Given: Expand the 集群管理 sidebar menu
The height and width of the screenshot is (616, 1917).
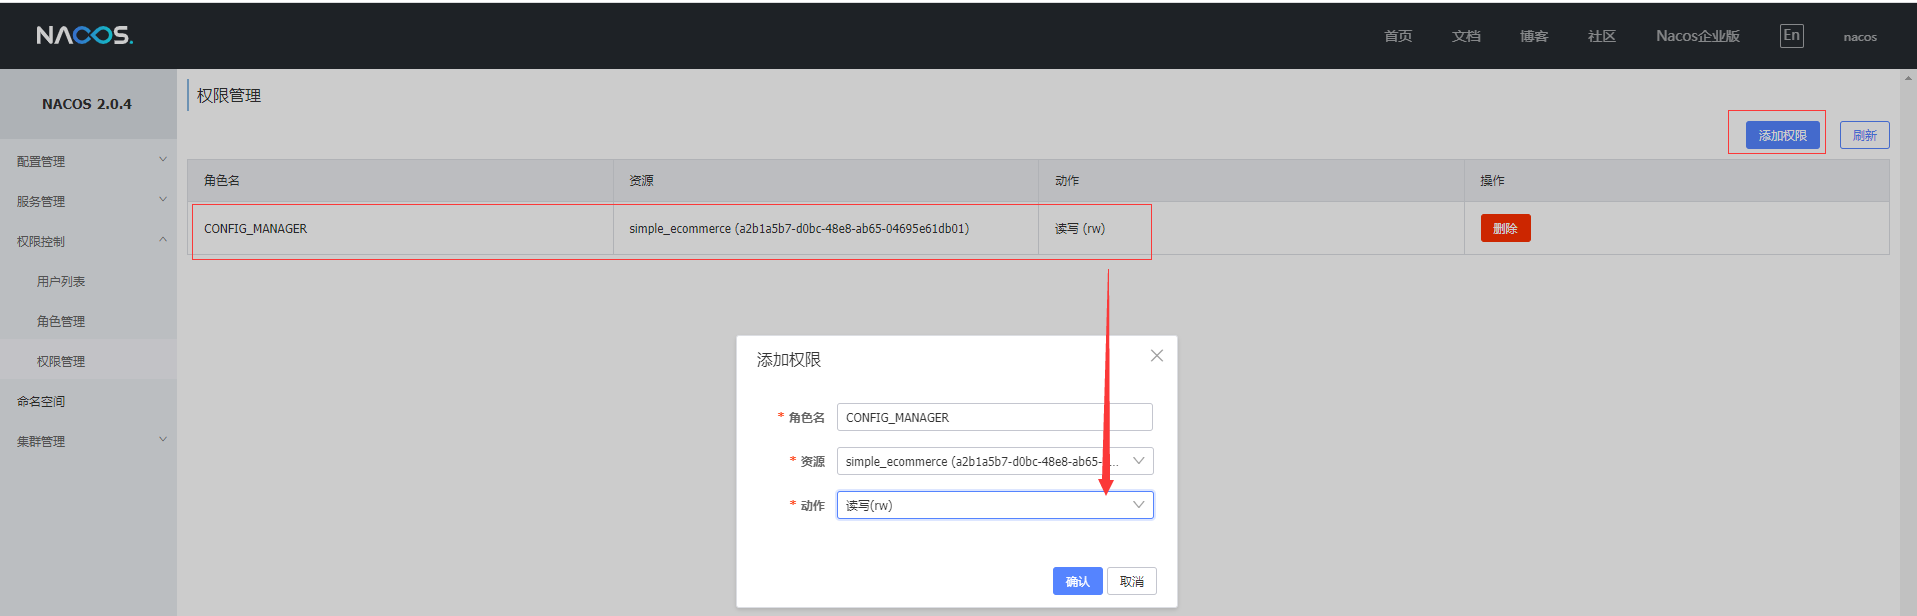Looking at the screenshot, I should (88, 441).
